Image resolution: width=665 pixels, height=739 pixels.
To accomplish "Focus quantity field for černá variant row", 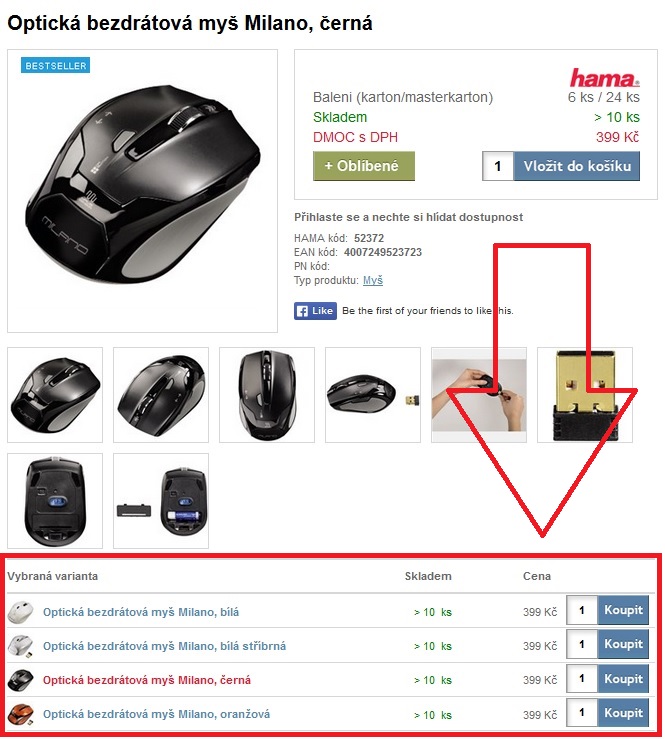I will point(582,679).
